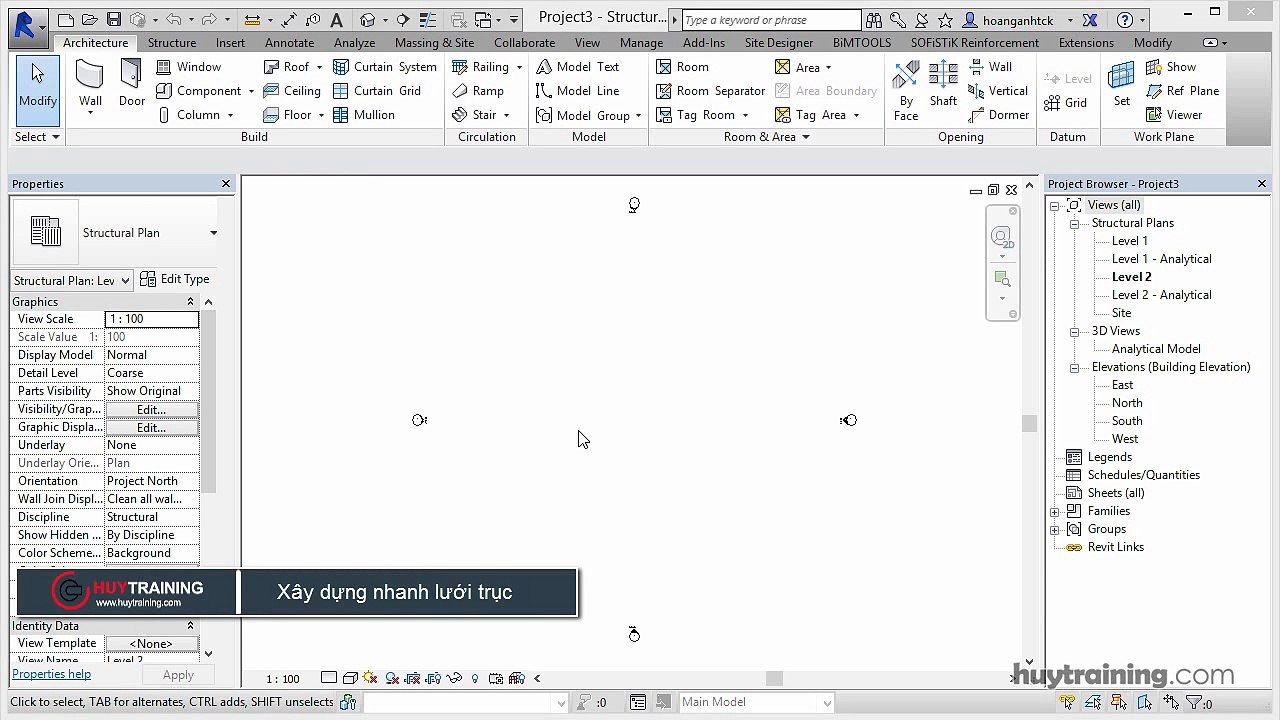Expand the Families node in Project Browser
The image size is (1280, 720).
click(1054, 511)
